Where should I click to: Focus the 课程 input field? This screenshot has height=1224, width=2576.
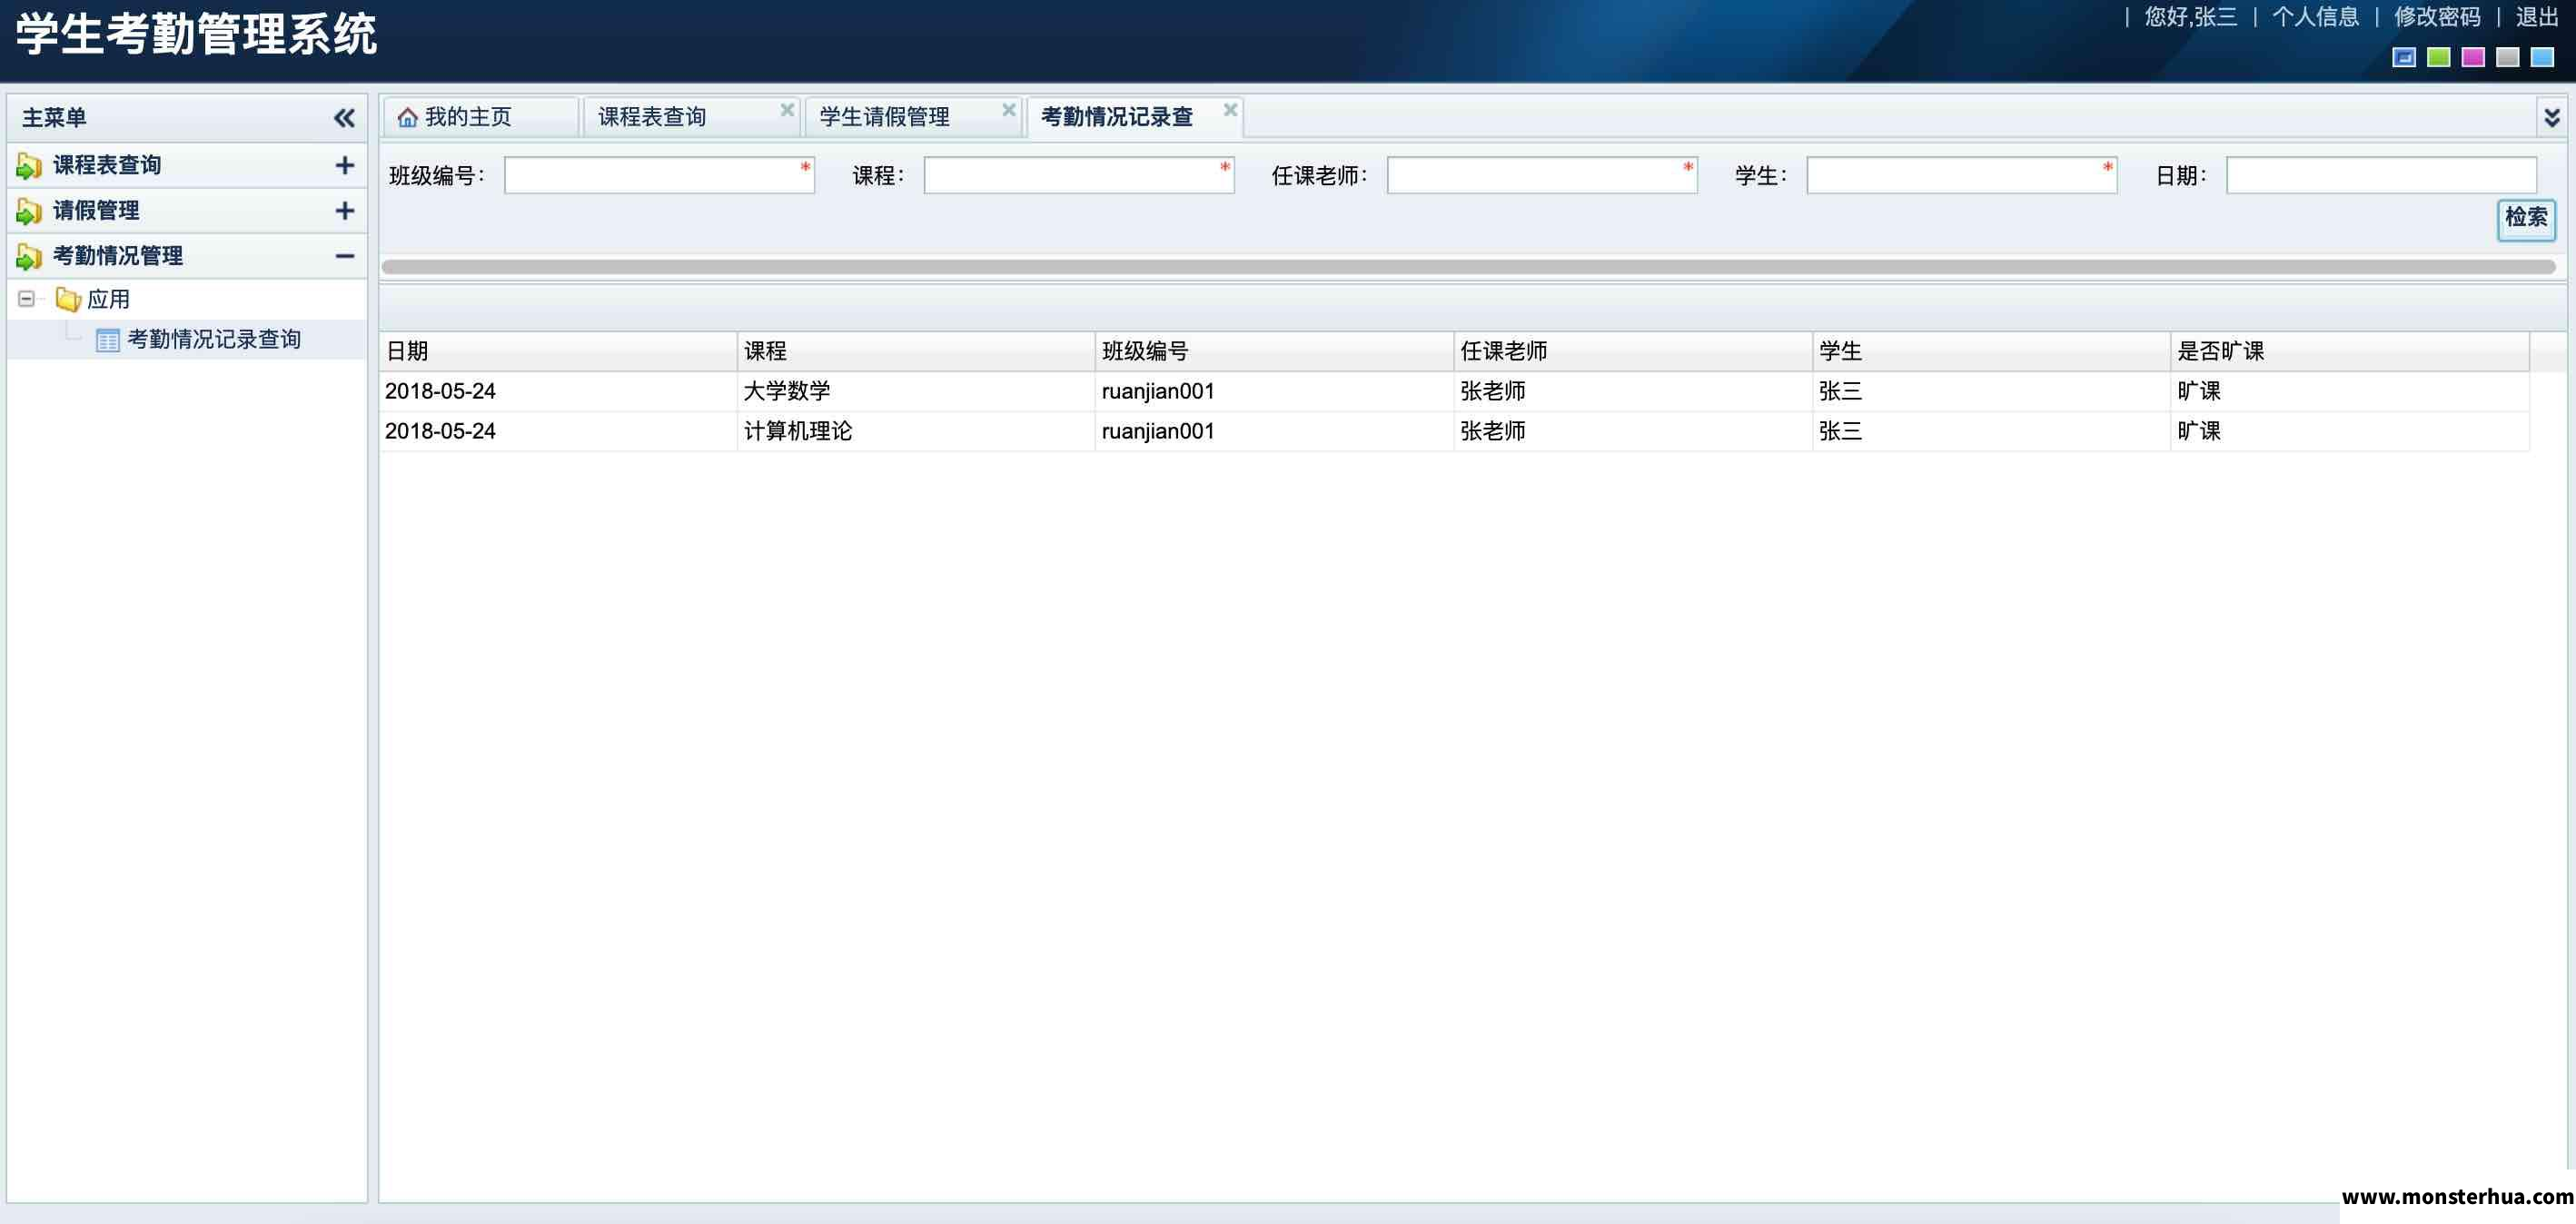(1079, 175)
